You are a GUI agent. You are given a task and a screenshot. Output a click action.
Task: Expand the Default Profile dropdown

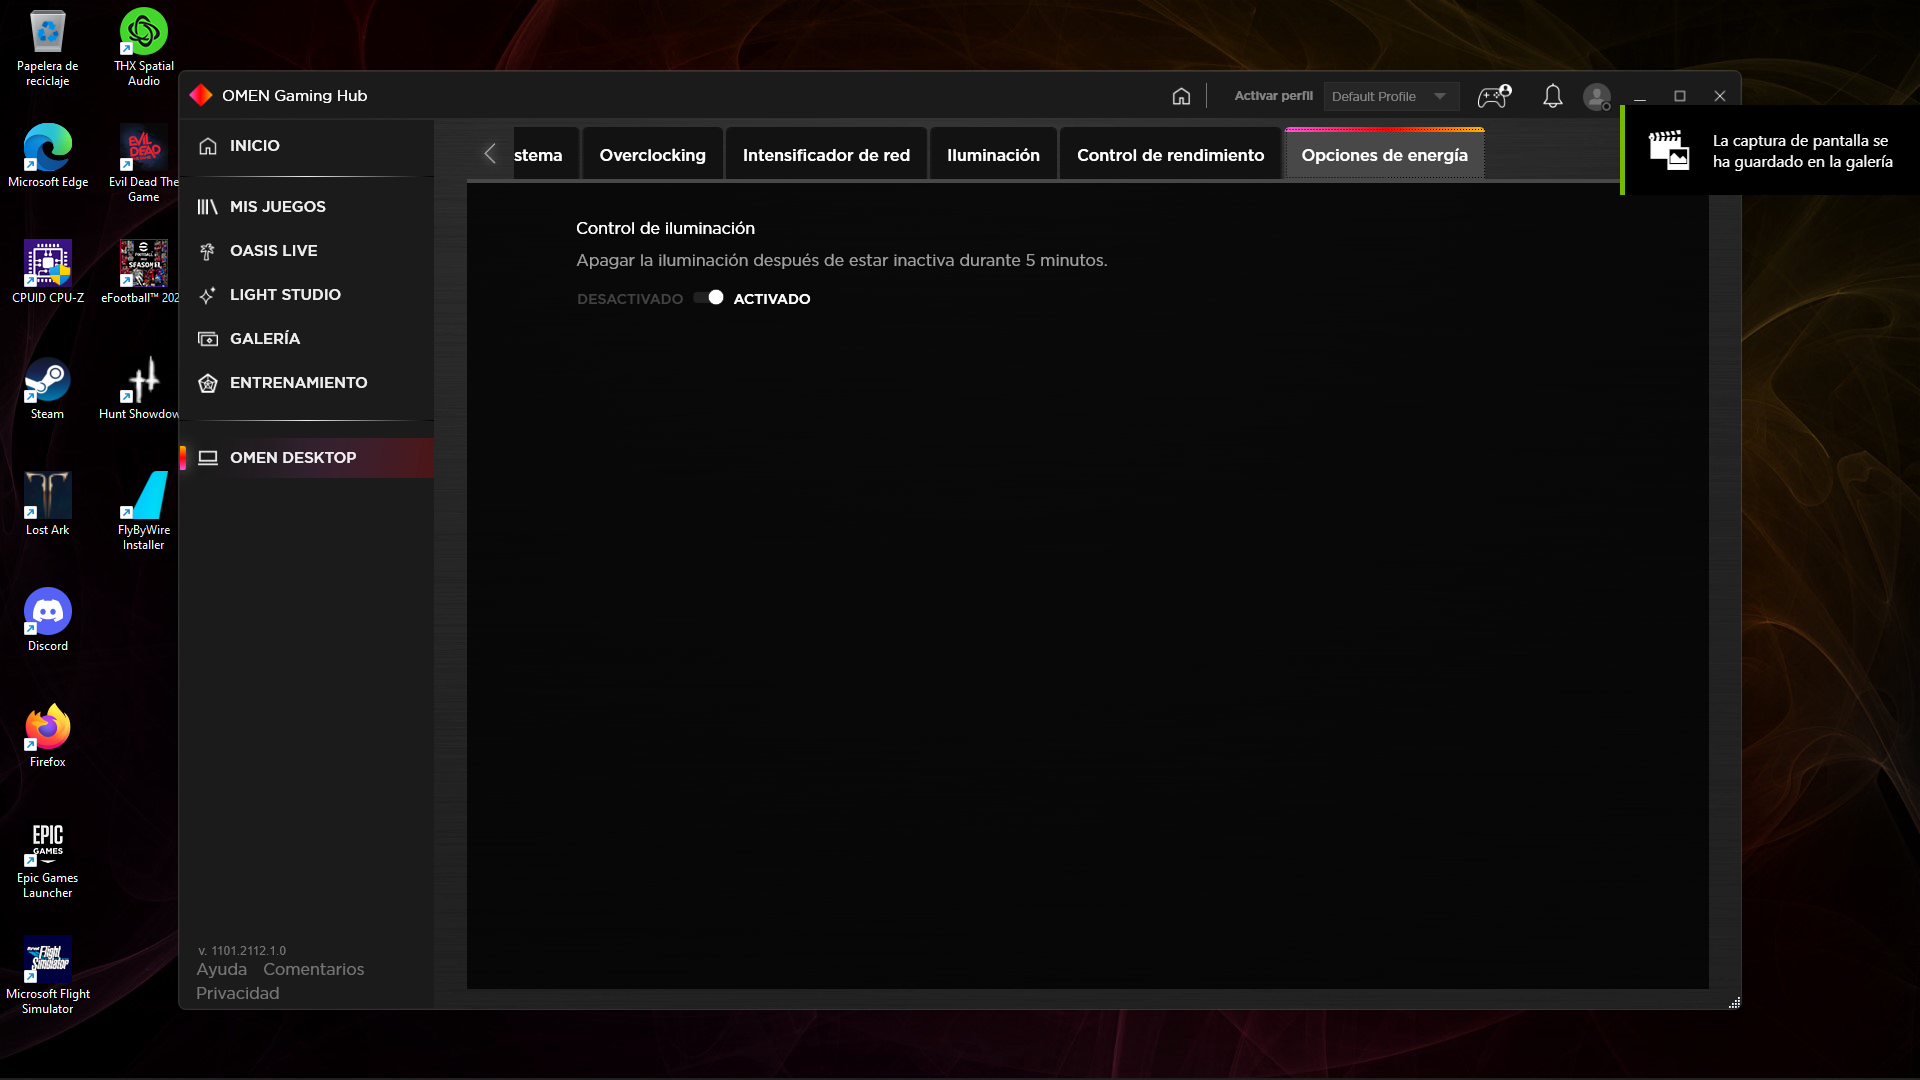coord(1390,96)
